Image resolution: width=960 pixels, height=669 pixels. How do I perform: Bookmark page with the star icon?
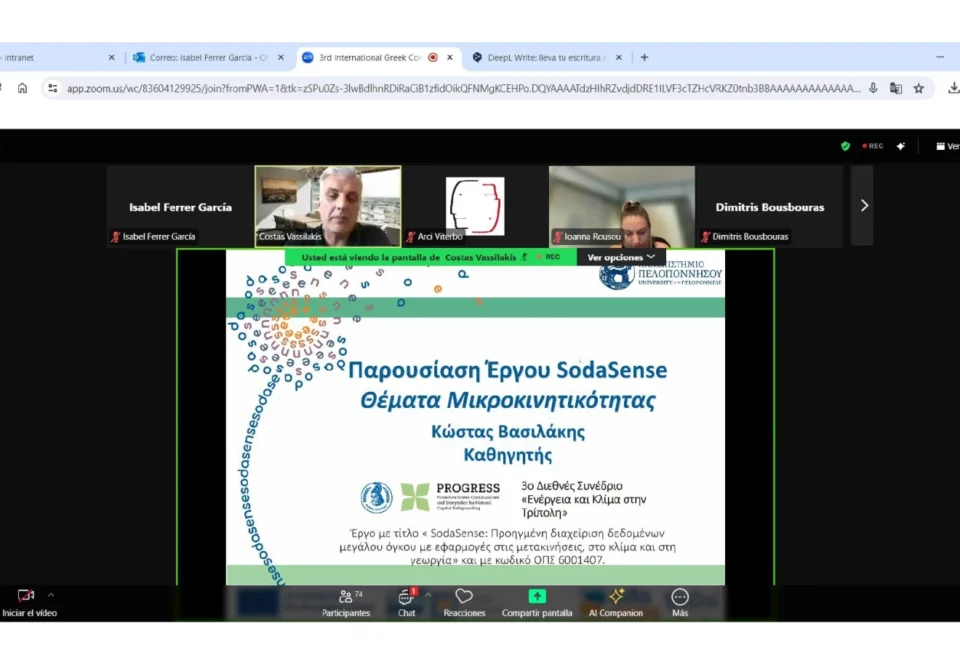[x=919, y=88]
